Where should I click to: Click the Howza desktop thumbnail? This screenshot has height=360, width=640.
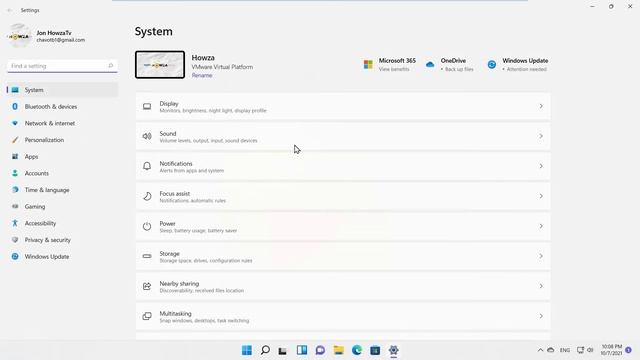tap(160, 64)
